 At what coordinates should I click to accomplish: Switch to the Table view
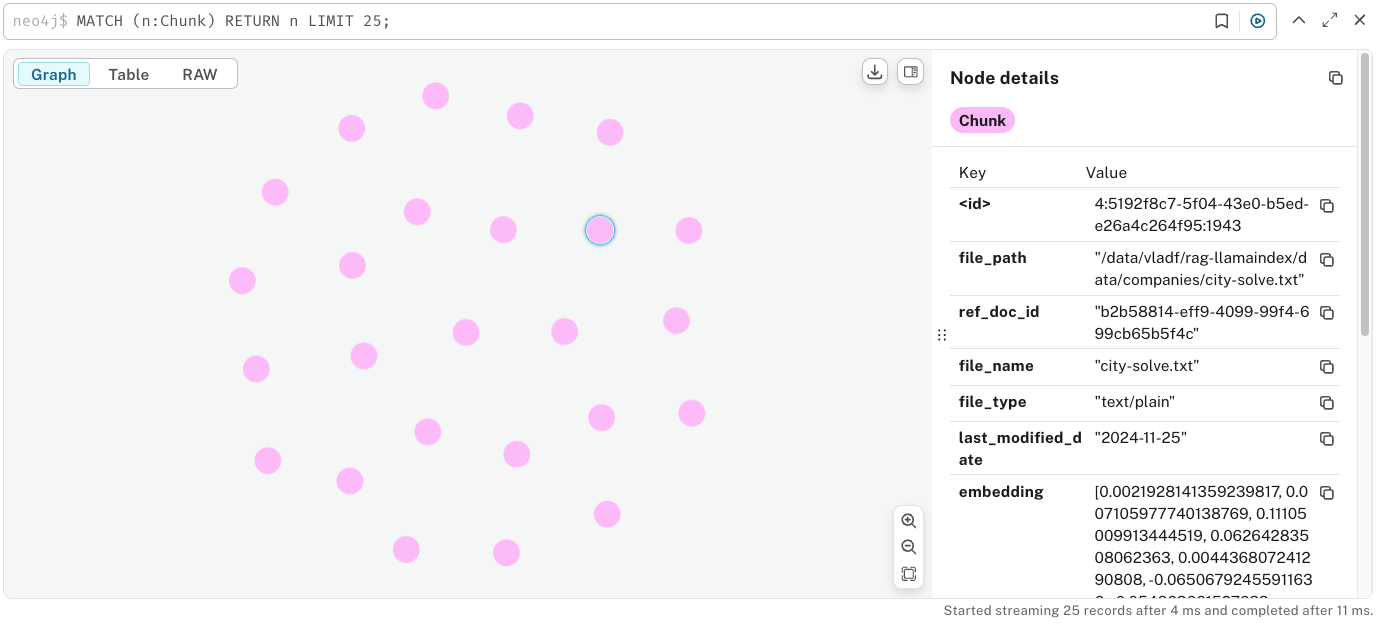click(129, 75)
